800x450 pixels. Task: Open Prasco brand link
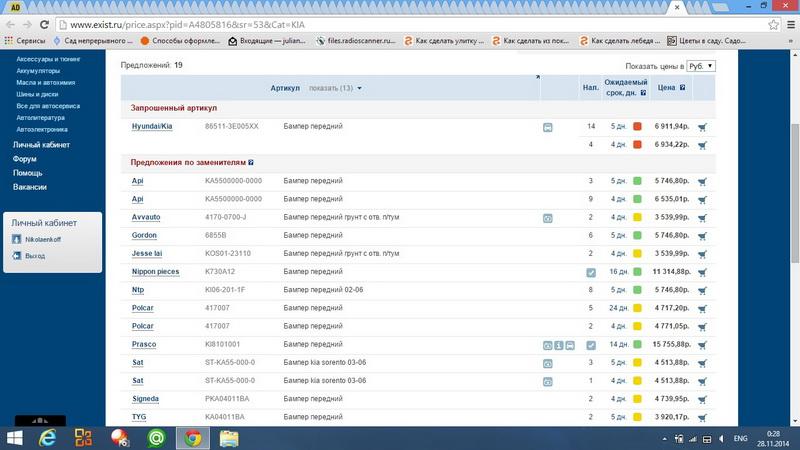click(144, 344)
